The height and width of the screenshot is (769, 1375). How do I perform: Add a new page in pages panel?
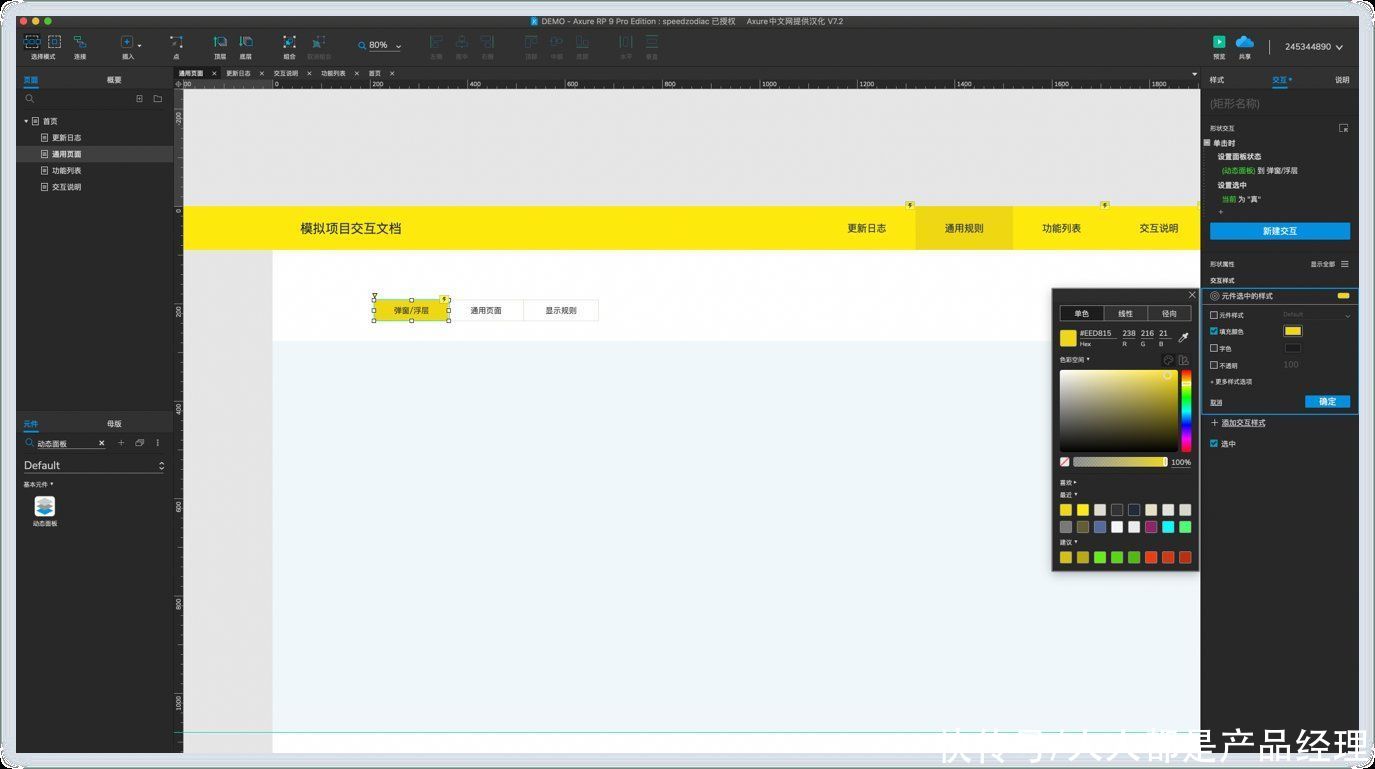139,99
